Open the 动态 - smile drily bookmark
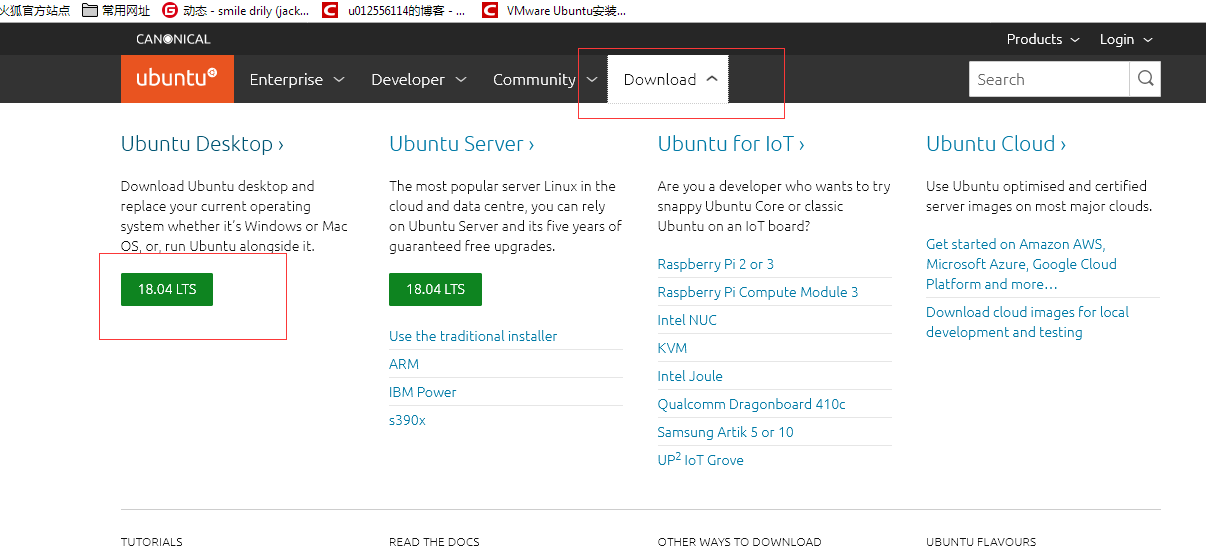This screenshot has width=1206, height=548. tap(236, 11)
